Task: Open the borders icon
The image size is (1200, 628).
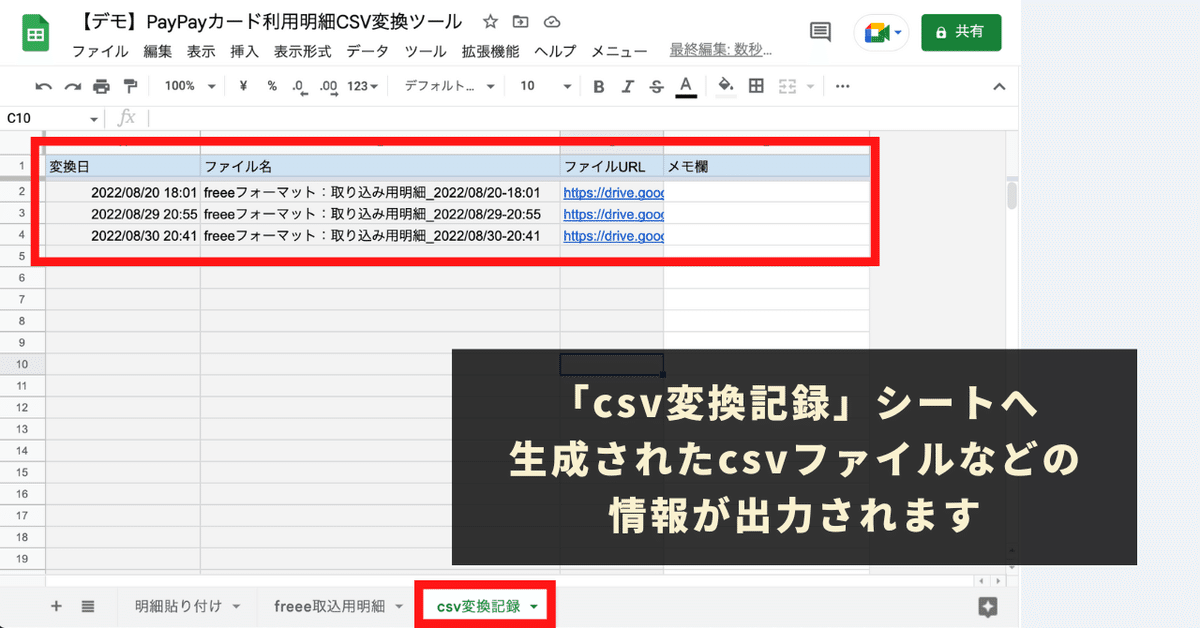Action: pos(756,86)
